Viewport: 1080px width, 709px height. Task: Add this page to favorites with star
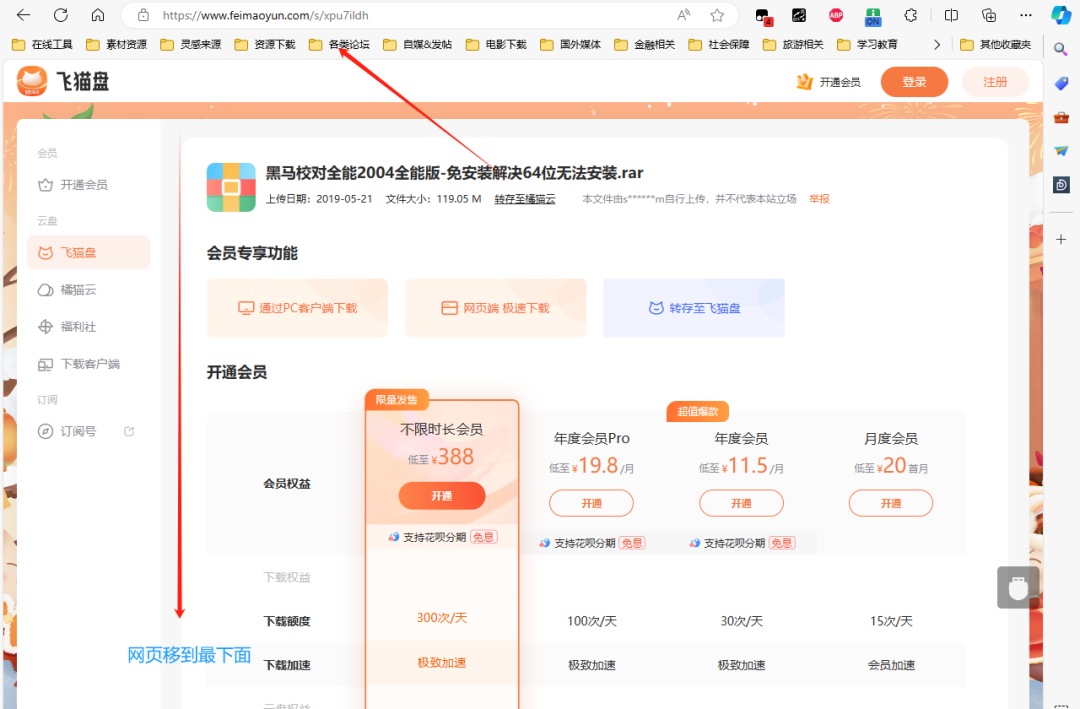pos(717,15)
